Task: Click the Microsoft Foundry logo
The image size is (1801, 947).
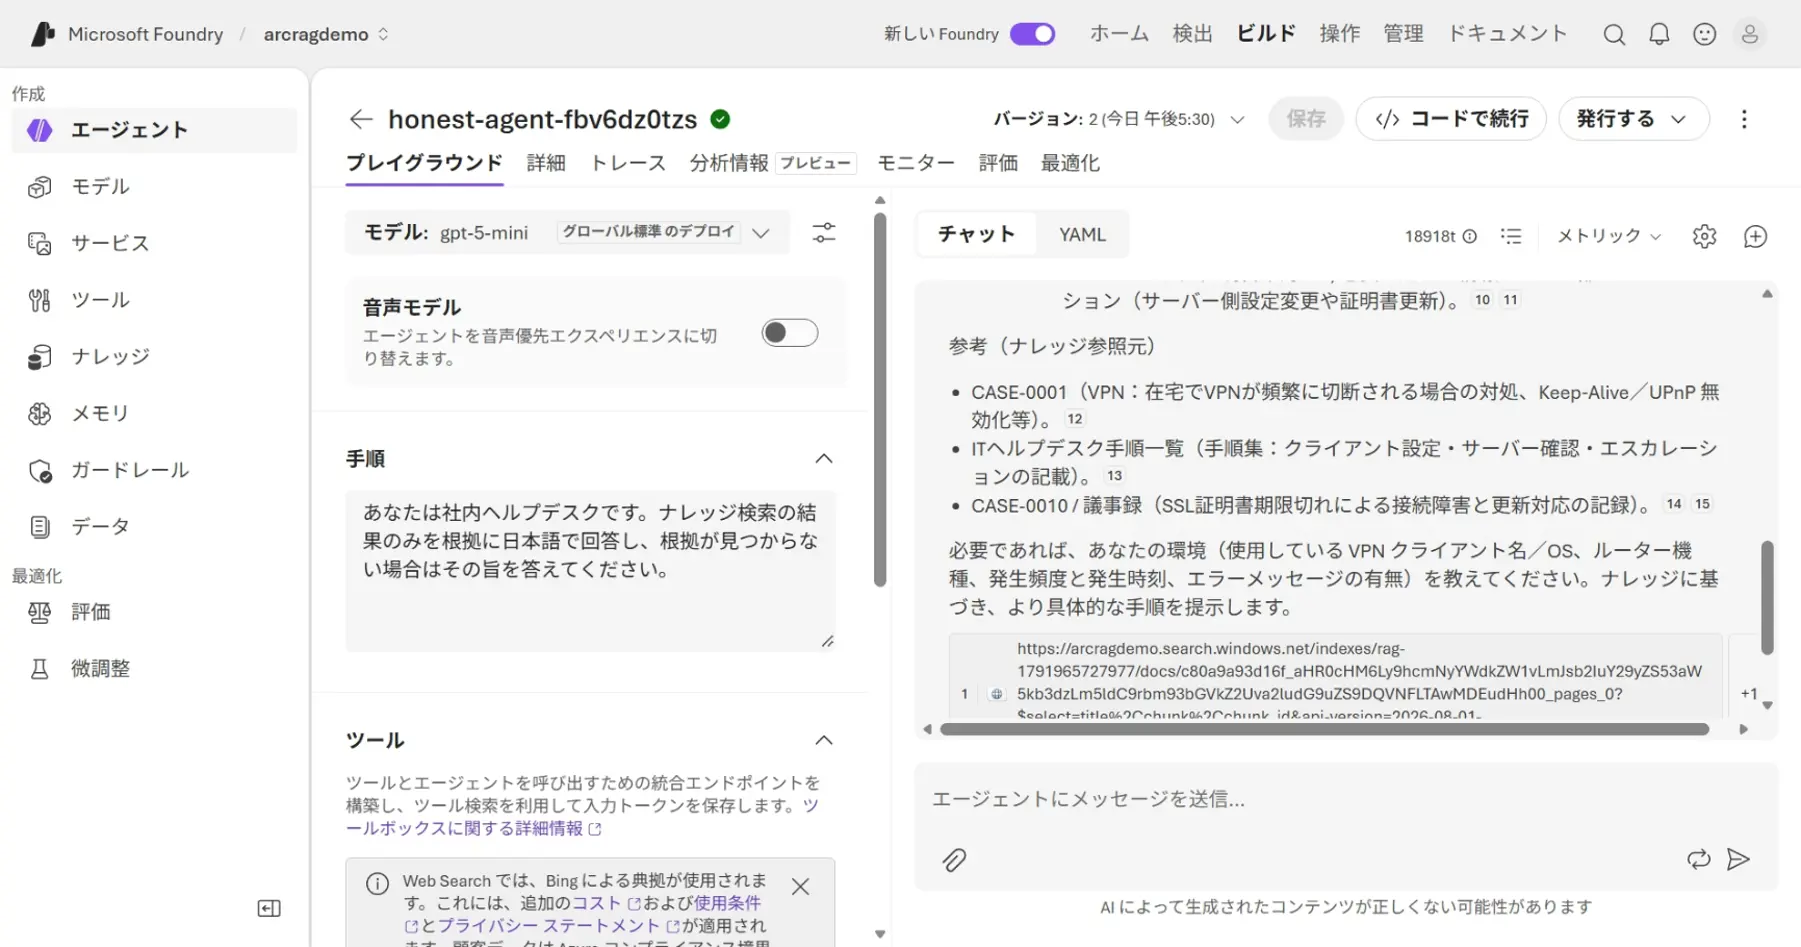Action: (x=42, y=35)
